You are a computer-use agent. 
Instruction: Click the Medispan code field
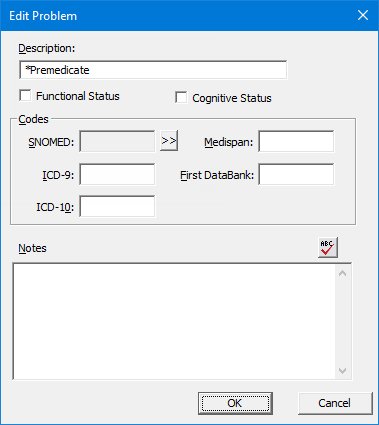[296, 141]
